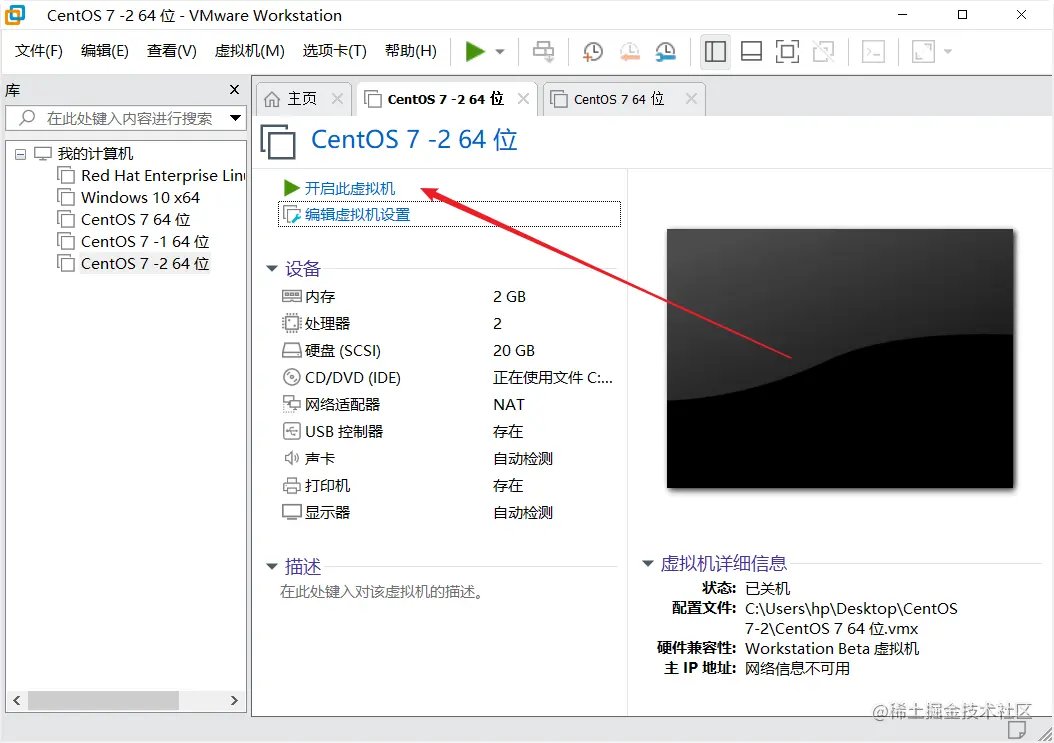The image size is (1054, 743).
Task: Click the message log icon in status bar
Action: pos(1016,730)
